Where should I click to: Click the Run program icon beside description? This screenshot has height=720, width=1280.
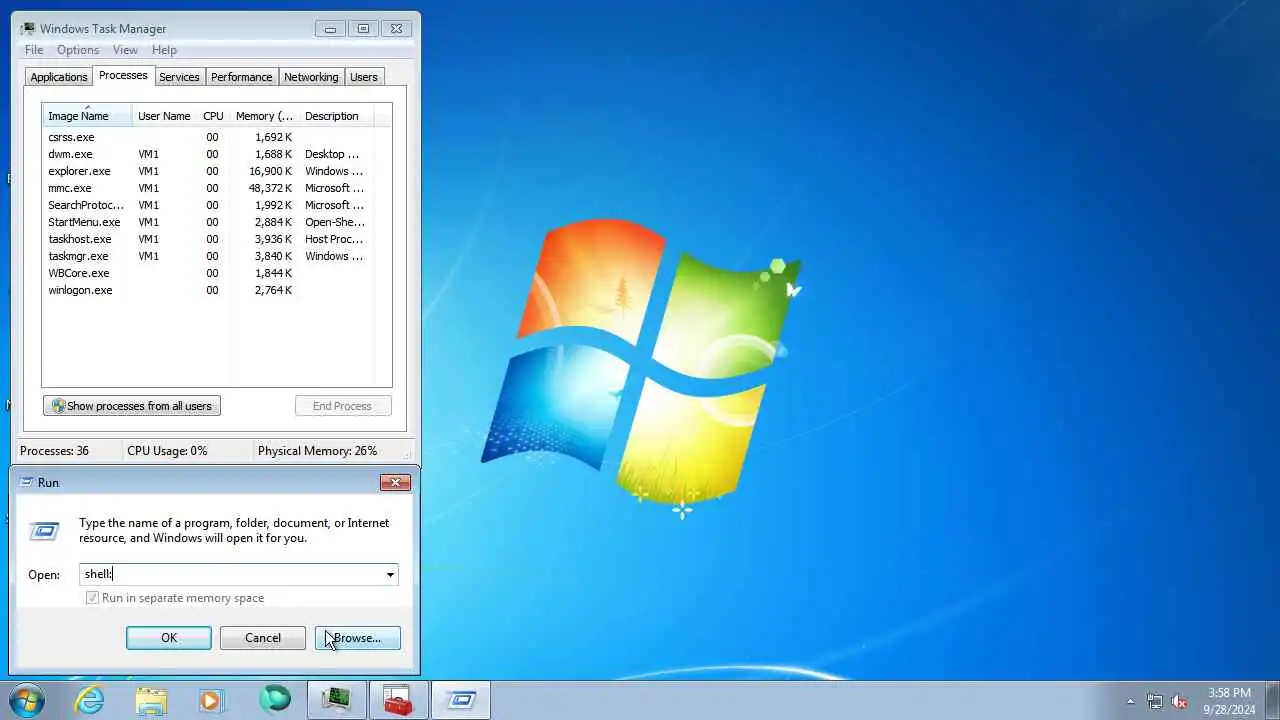coord(44,531)
